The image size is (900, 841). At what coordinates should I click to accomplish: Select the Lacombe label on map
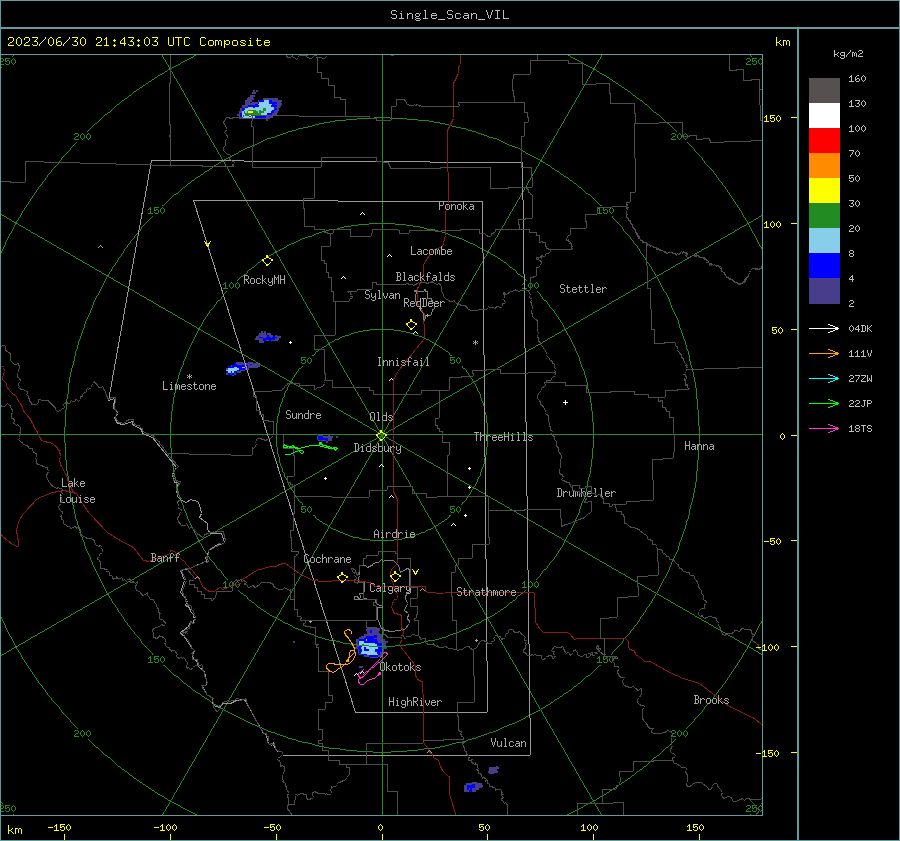[431, 251]
